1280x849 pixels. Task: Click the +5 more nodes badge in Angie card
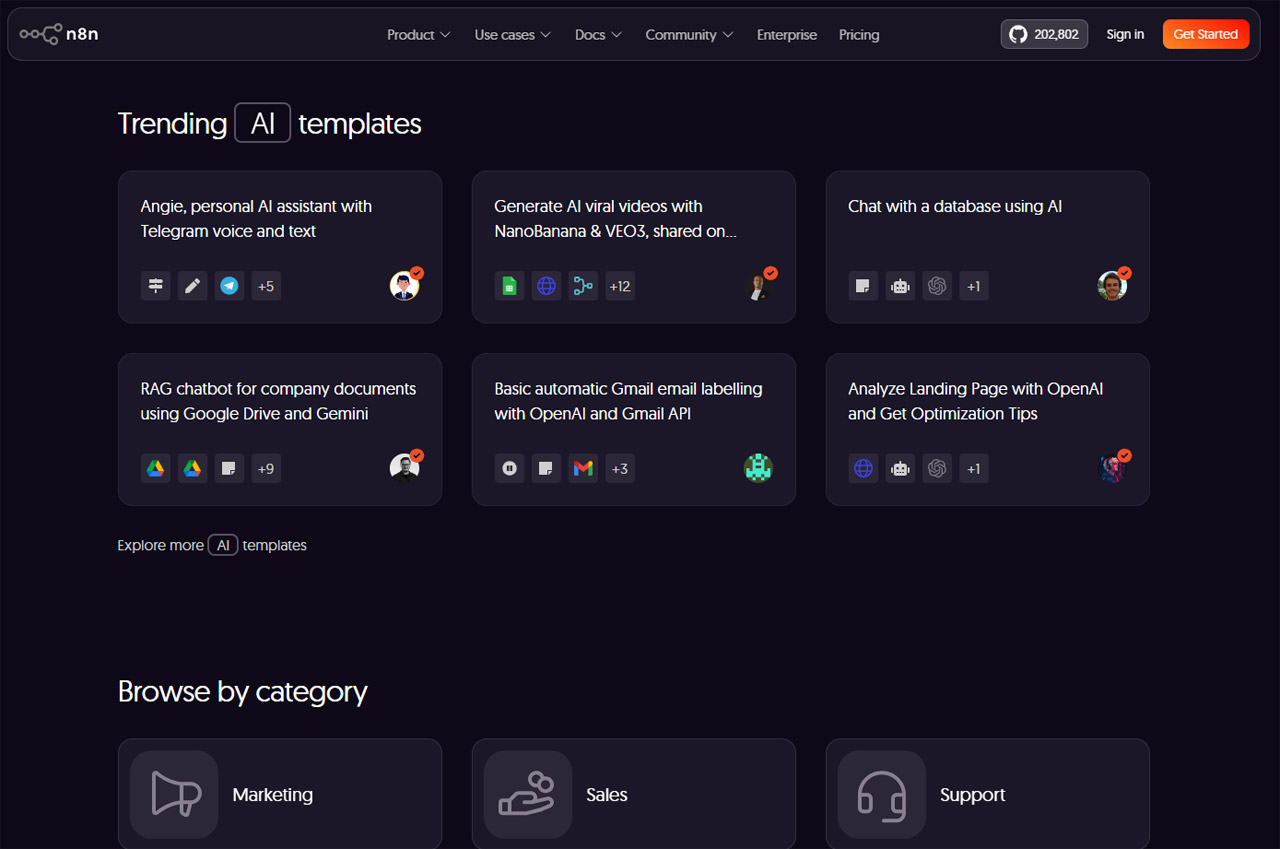[266, 286]
